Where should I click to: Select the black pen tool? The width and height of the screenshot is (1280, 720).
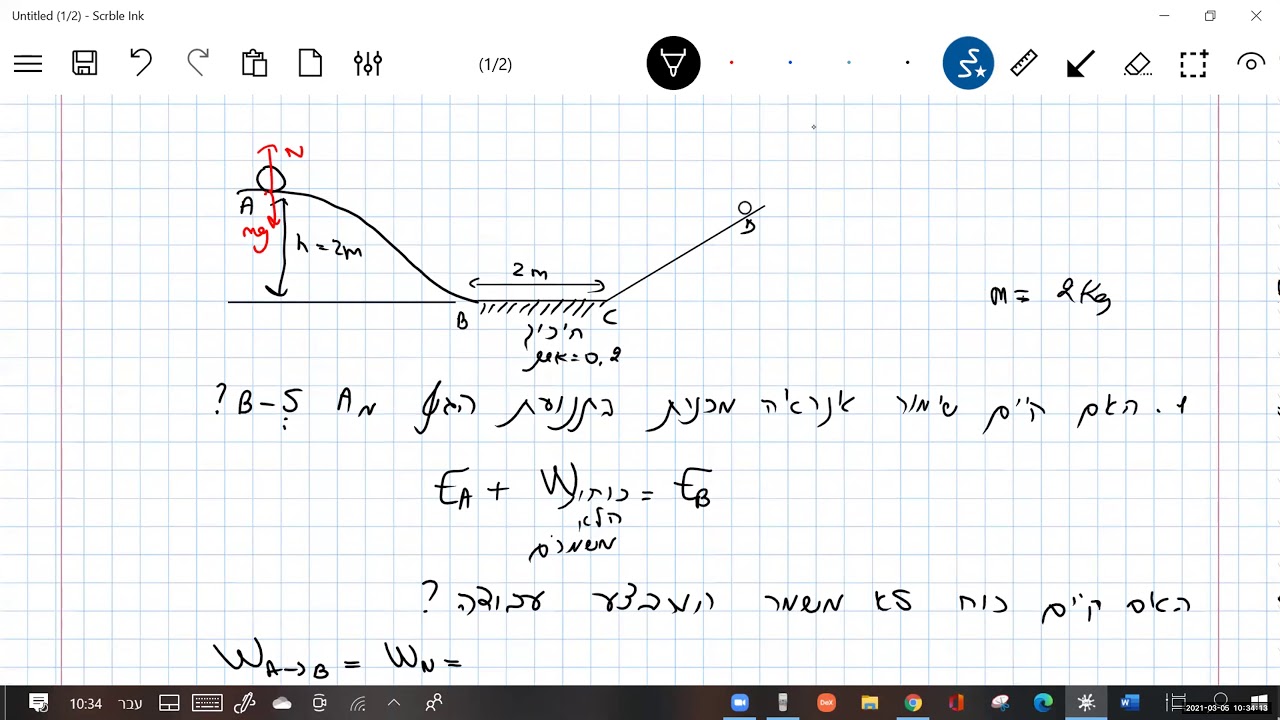pos(673,64)
